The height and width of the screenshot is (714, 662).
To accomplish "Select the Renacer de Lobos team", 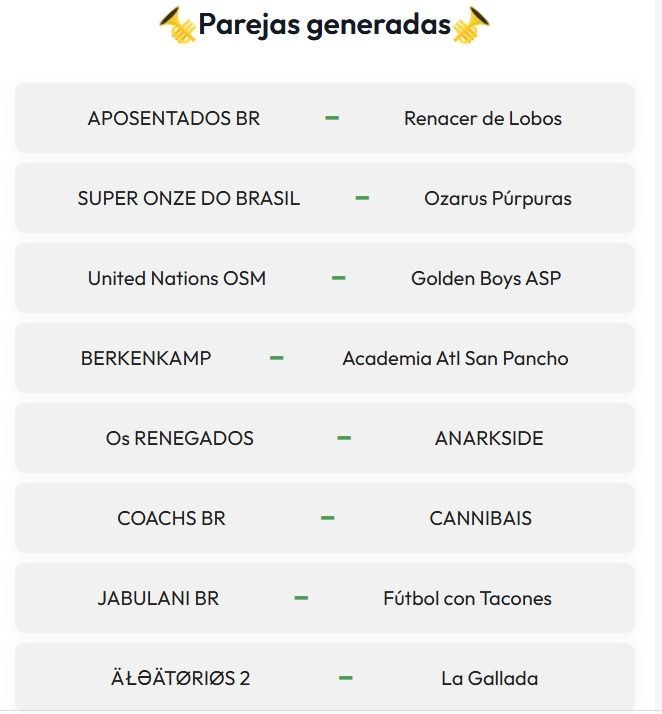I will pyautogui.click(x=483, y=118).
